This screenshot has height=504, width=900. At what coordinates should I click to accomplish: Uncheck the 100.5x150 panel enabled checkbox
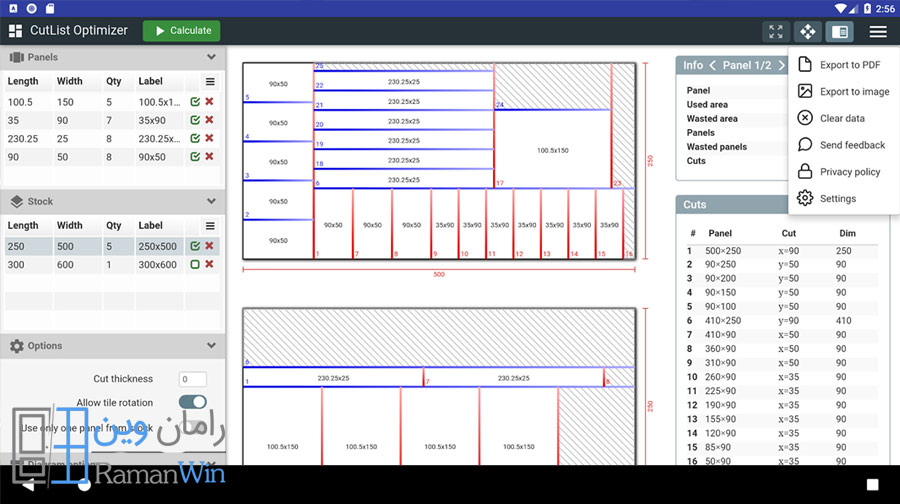[195, 102]
